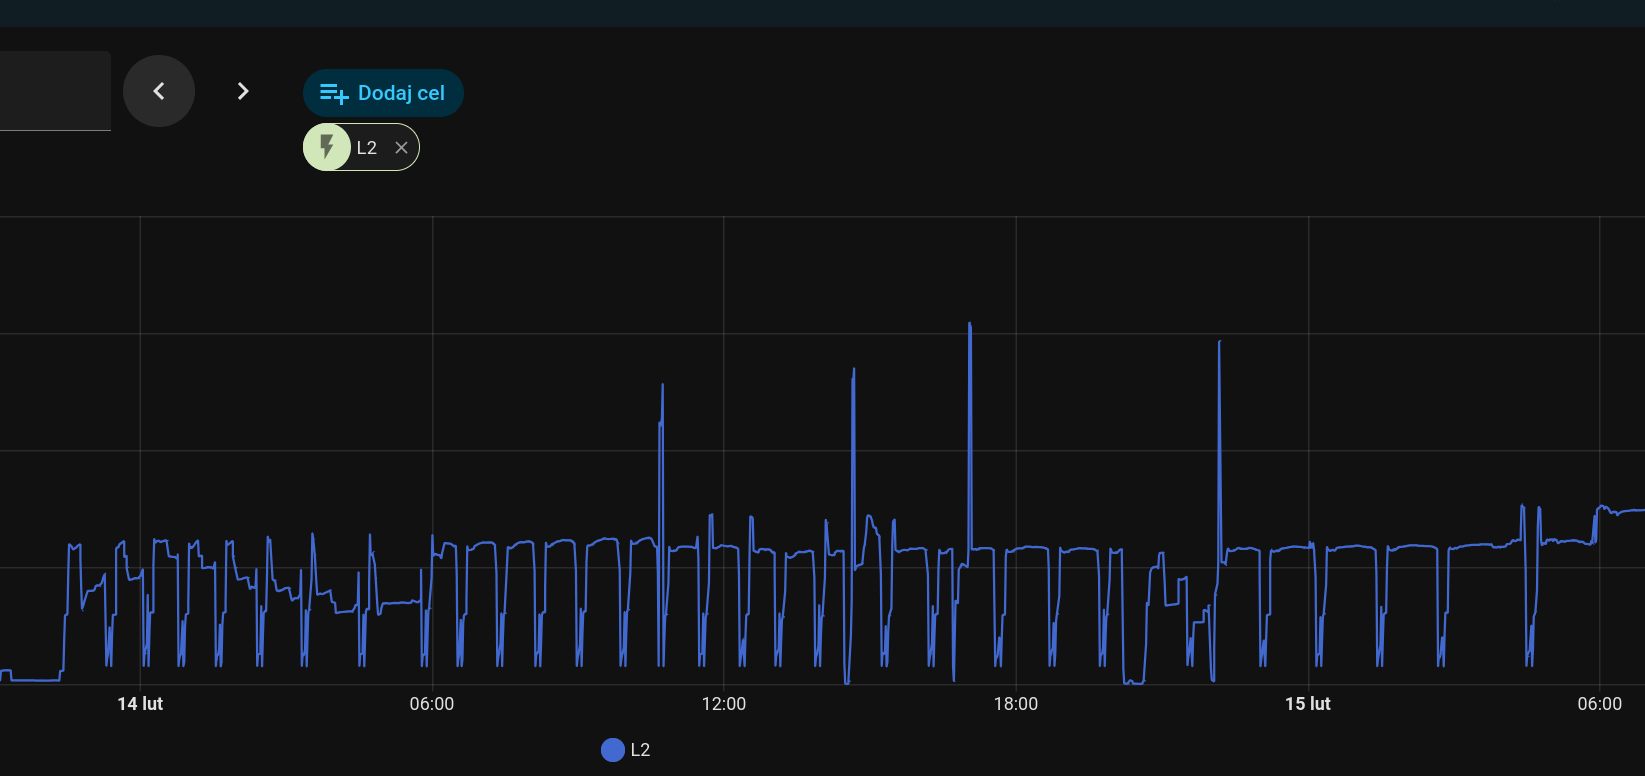This screenshot has width=1645, height=776.
Task: Go to the next time period
Action: [x=243, y=91]
